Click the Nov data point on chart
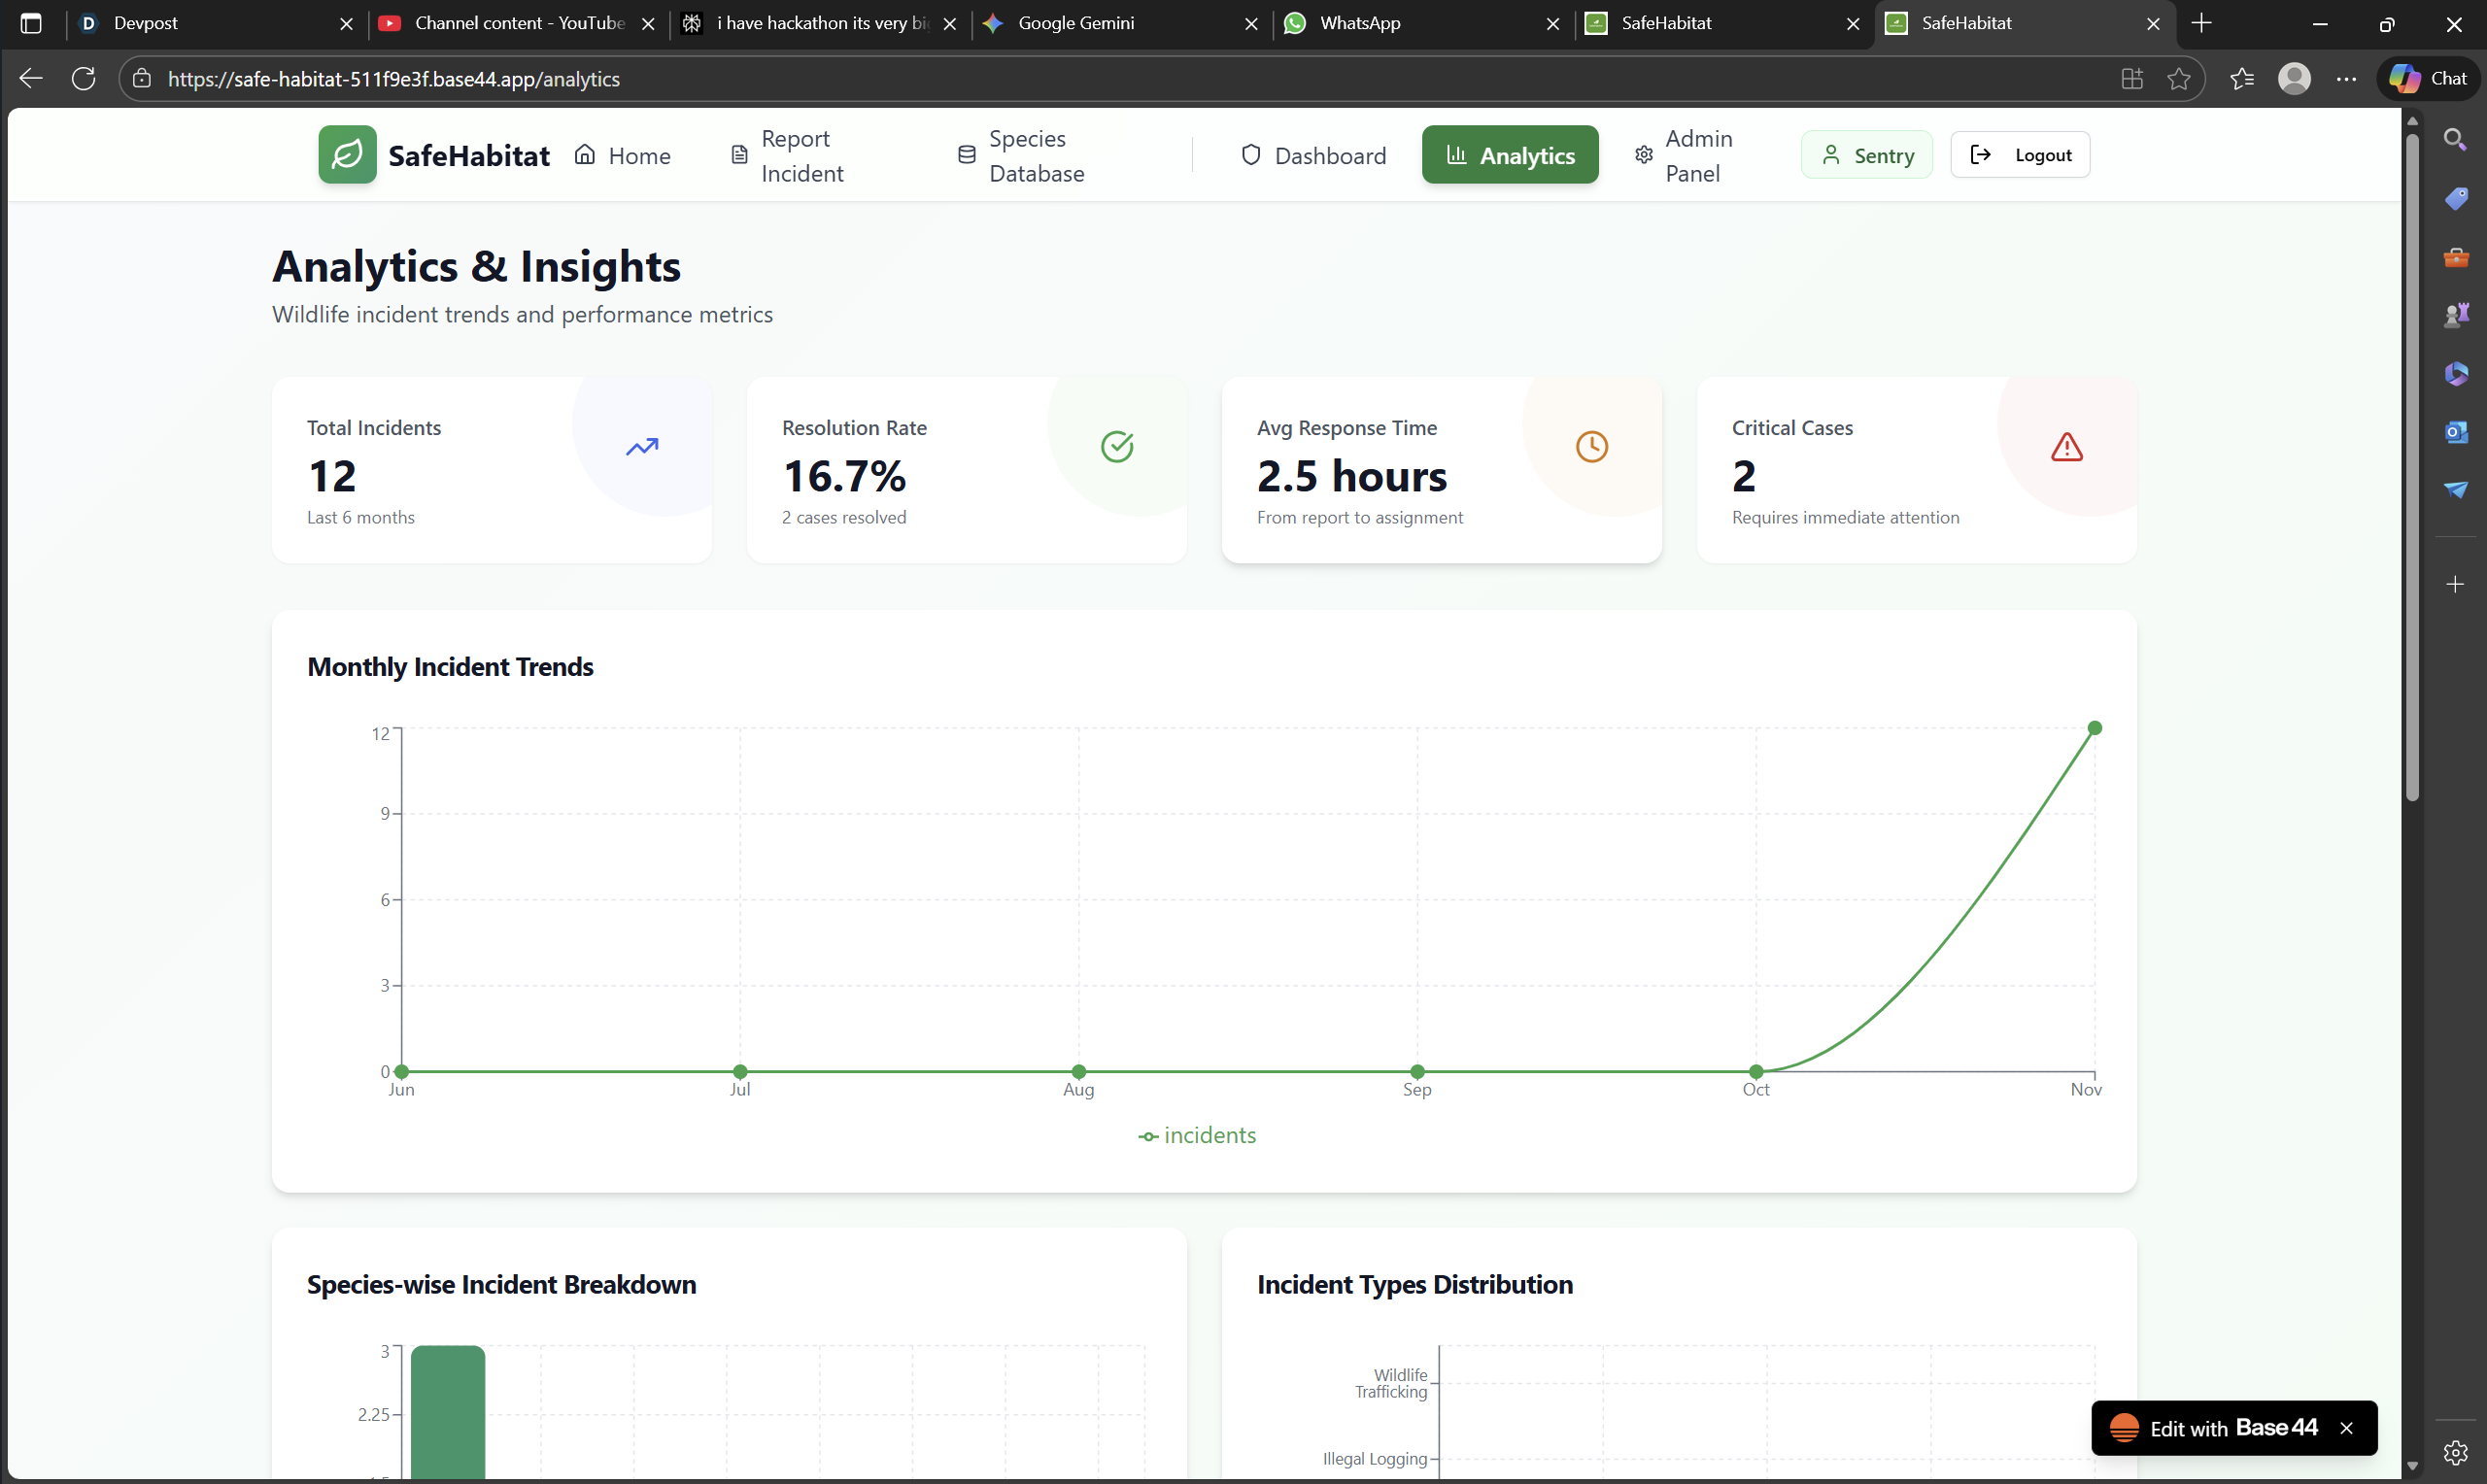 tap(2095, 728)
